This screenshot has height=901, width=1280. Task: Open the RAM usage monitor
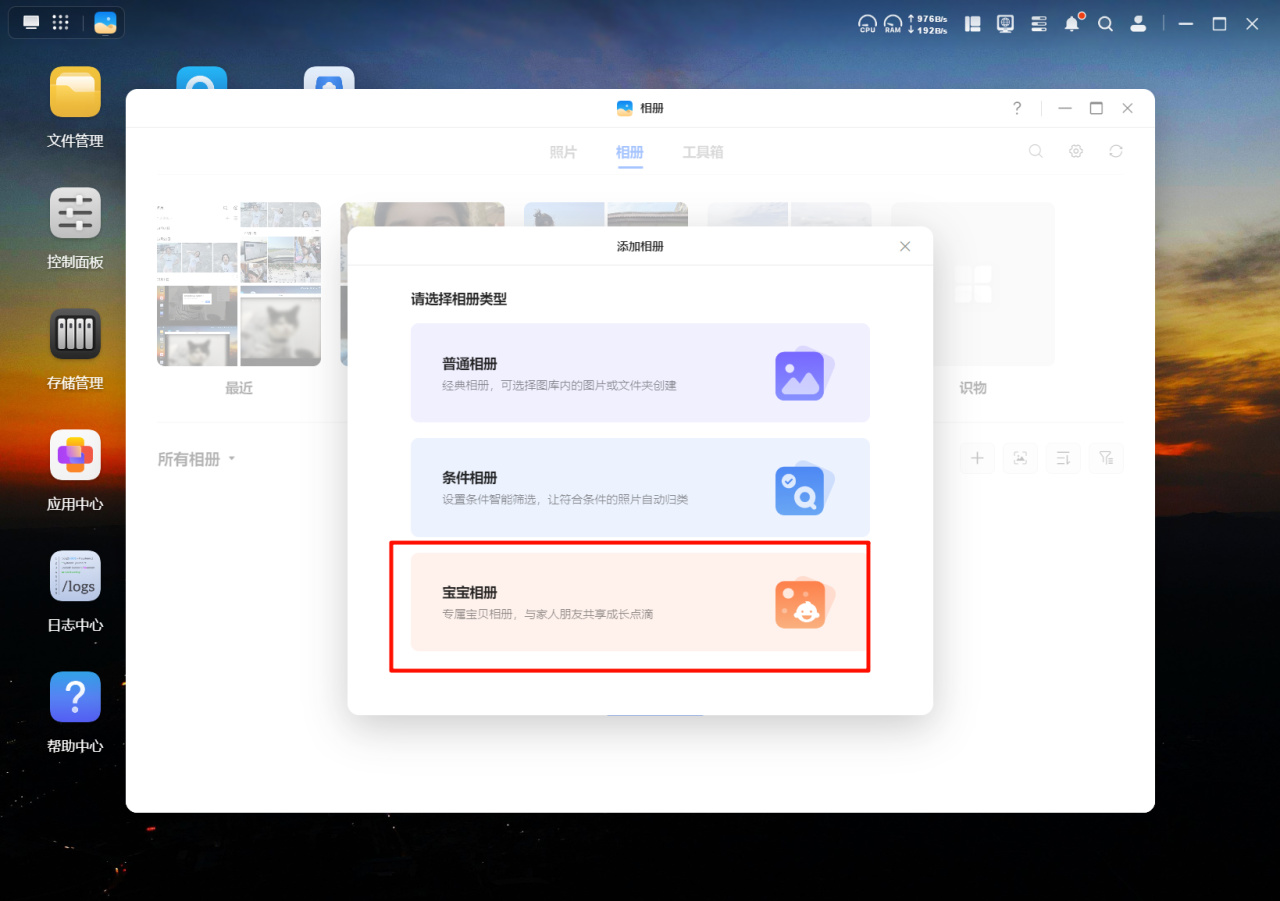click(892, 24)
